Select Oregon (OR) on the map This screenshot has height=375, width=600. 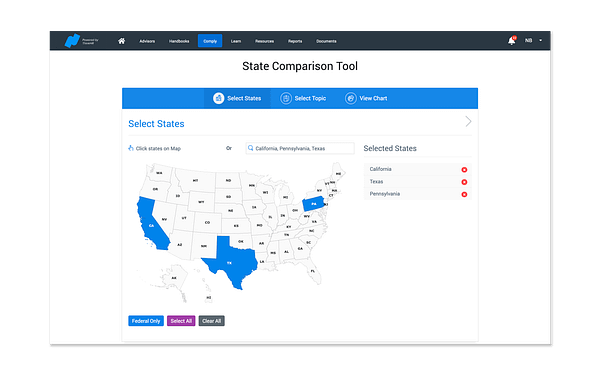click(x=155, y=189)
